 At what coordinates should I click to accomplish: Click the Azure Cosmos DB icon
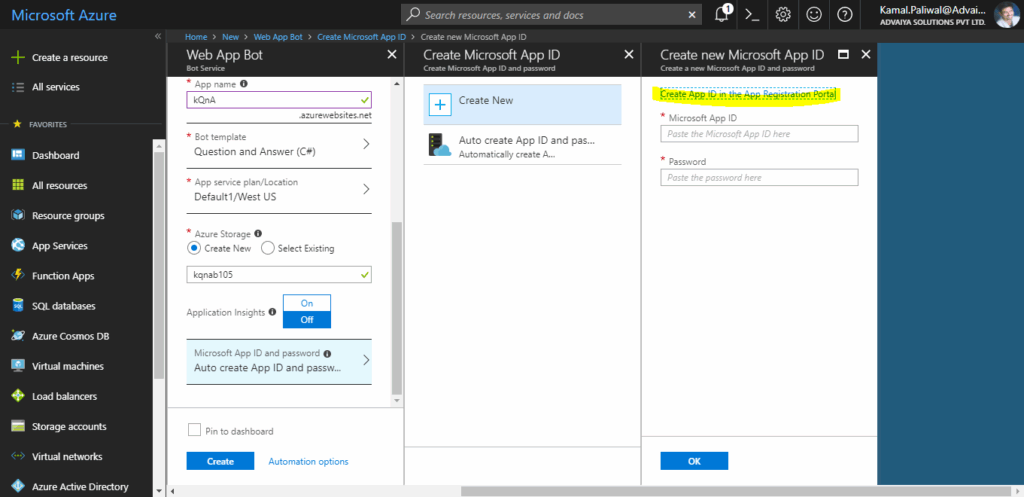pos(18,336)
